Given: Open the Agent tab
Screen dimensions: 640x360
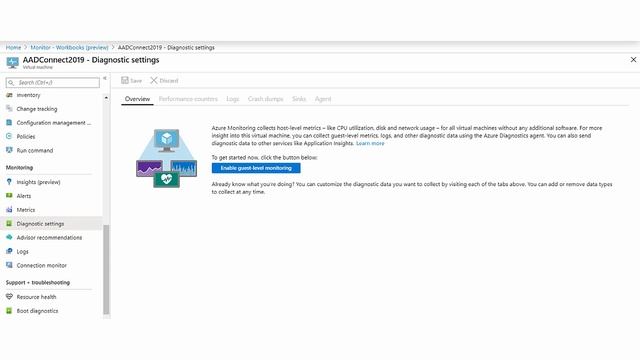Looking at the screenshot, I should click(x=323, y=99).
